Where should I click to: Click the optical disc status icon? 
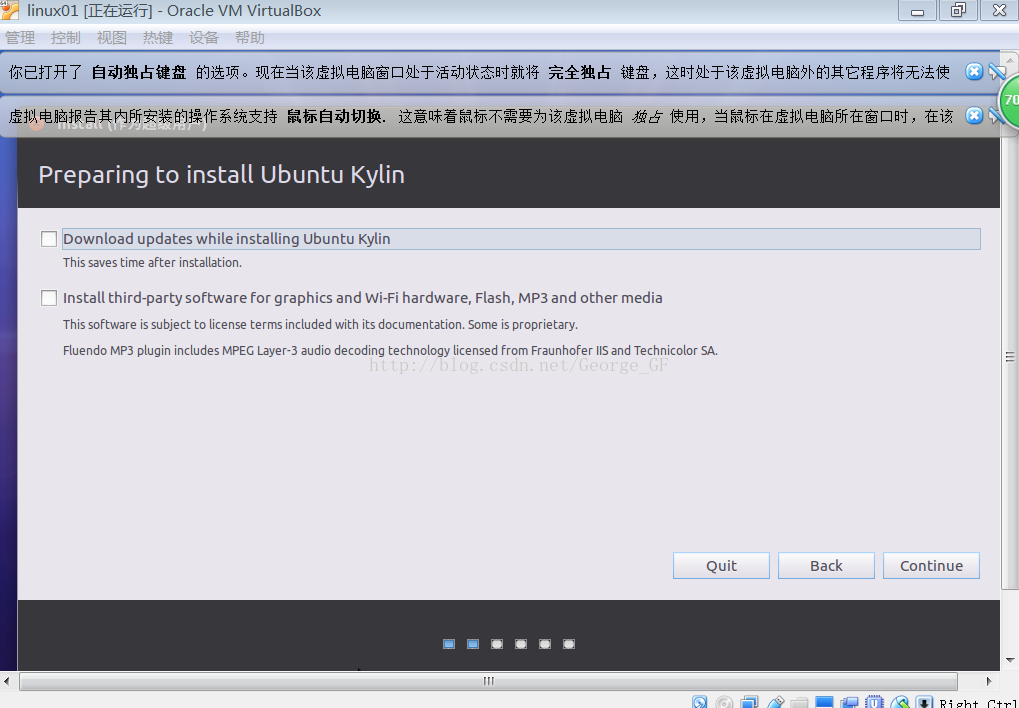725,702
